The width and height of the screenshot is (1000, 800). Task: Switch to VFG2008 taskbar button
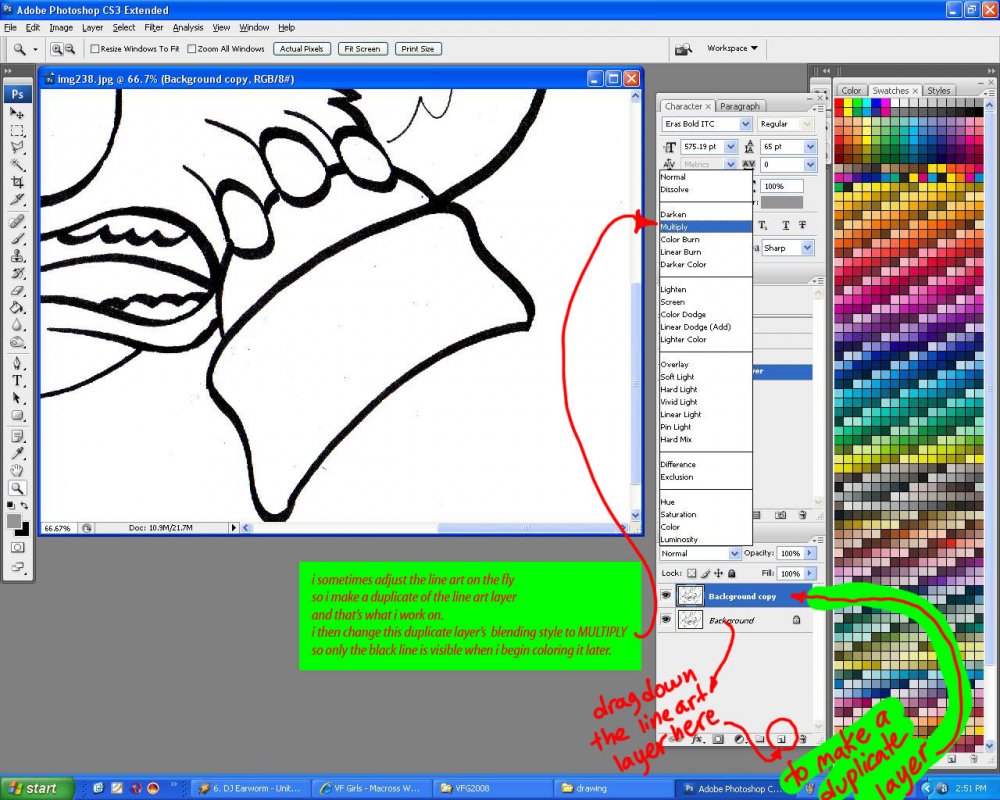pos(491,789)
